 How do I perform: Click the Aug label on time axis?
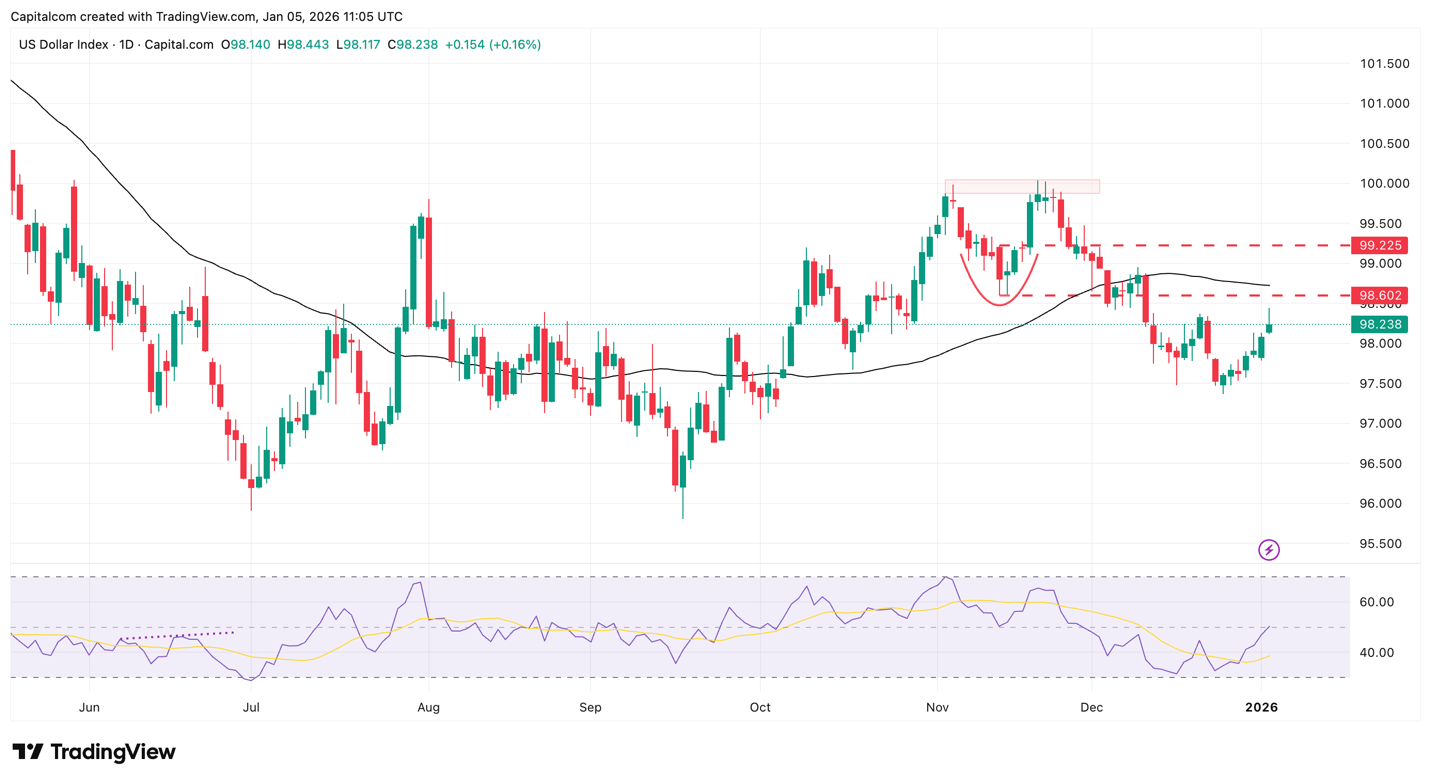428,708
